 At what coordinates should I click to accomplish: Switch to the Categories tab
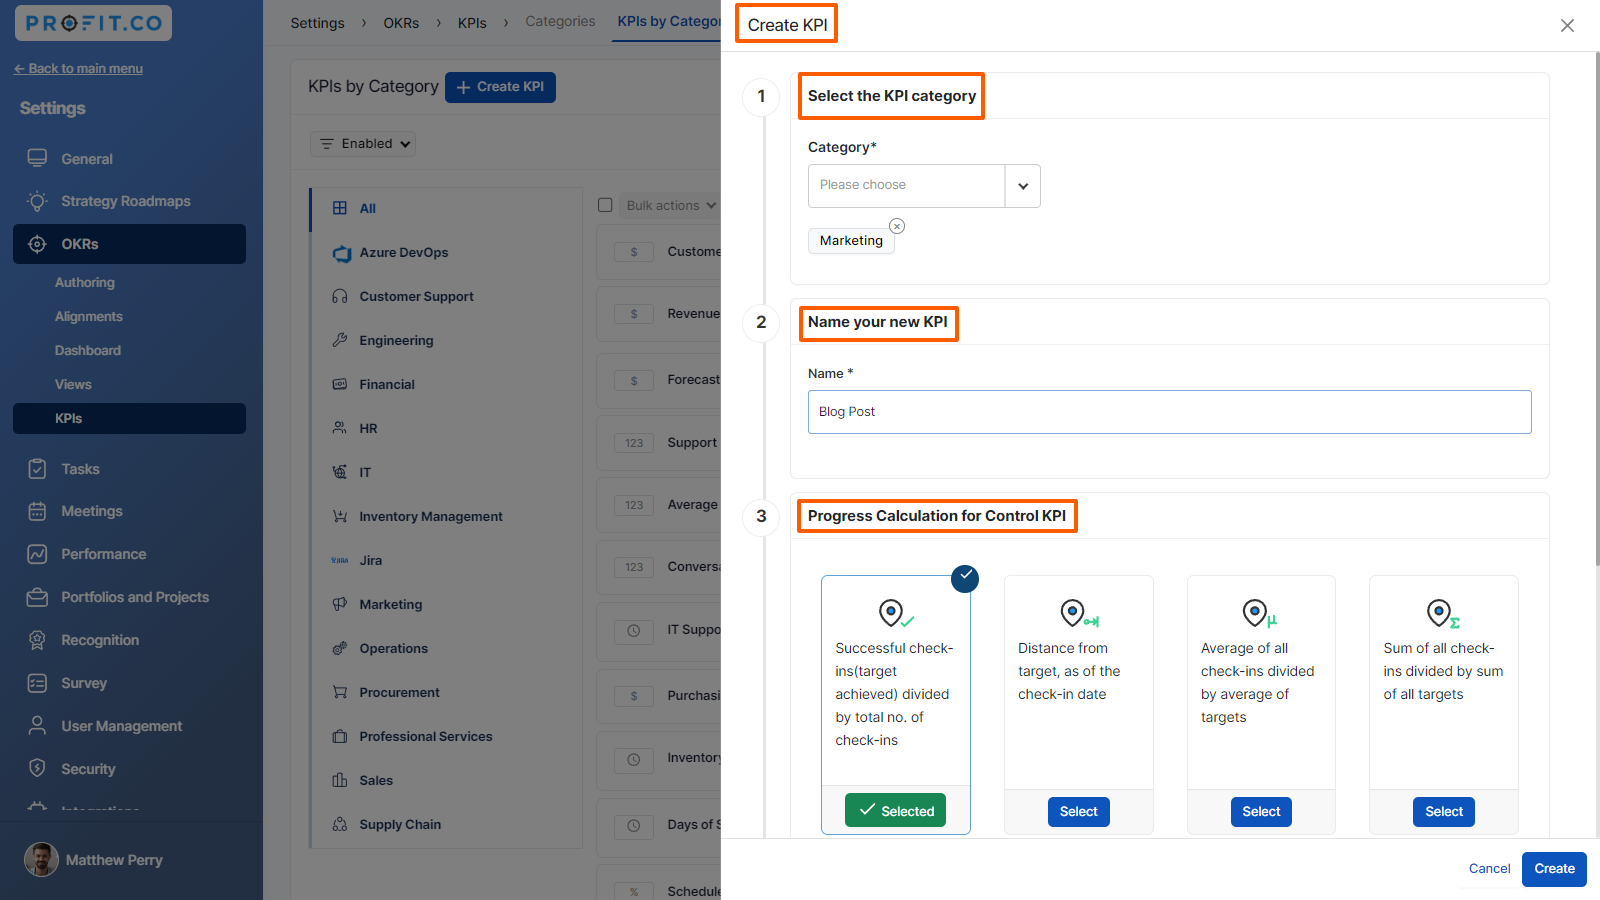560,22
